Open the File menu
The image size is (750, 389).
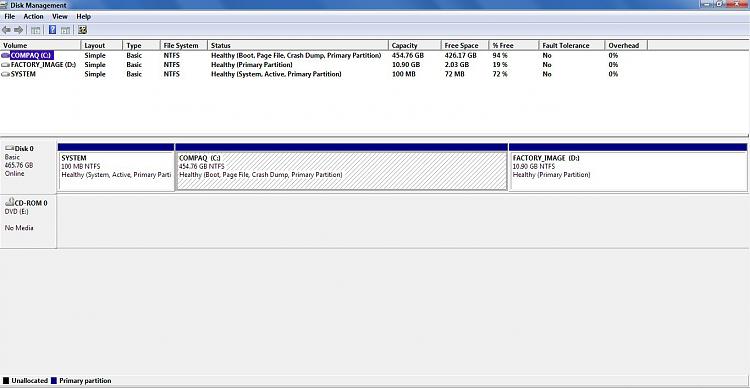(x=10, y=16)
